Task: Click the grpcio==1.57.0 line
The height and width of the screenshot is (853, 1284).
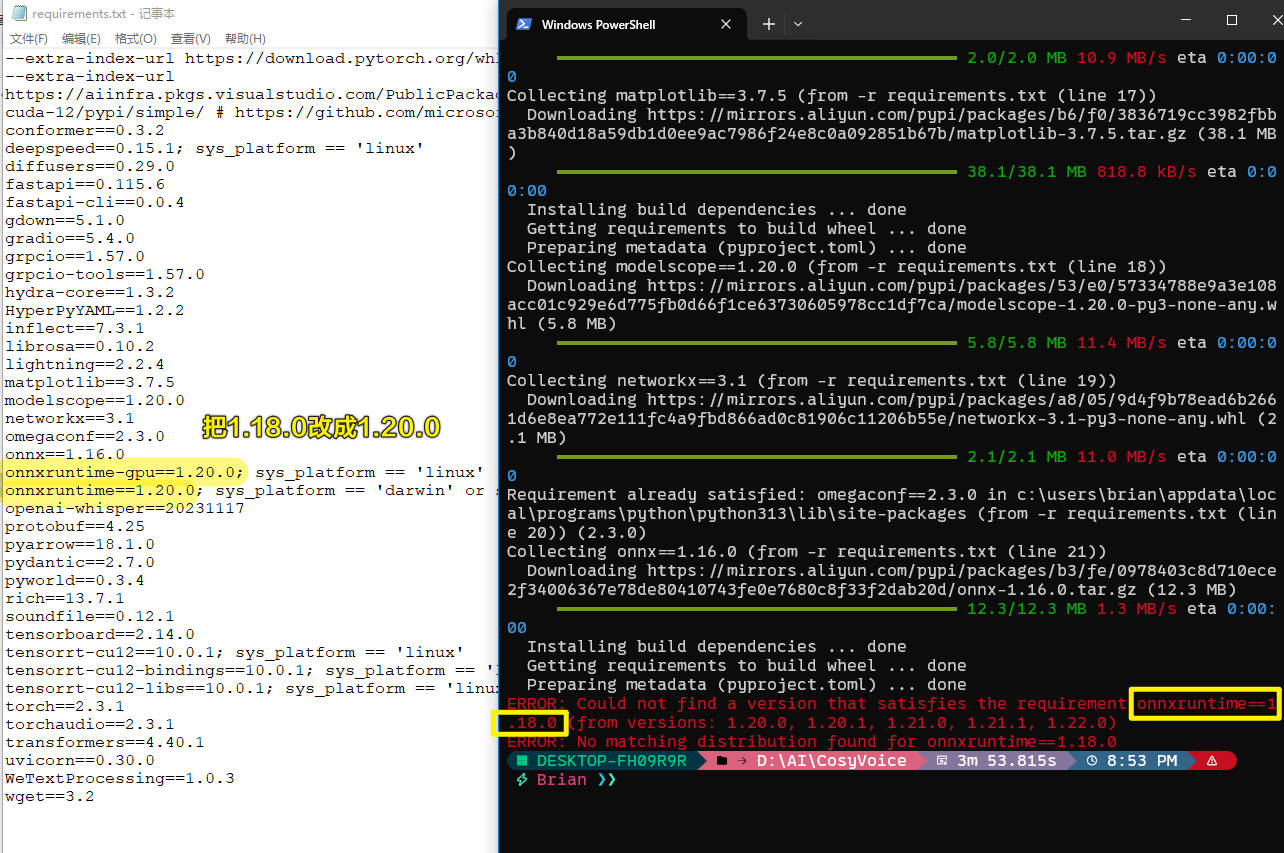Action: 75,256
